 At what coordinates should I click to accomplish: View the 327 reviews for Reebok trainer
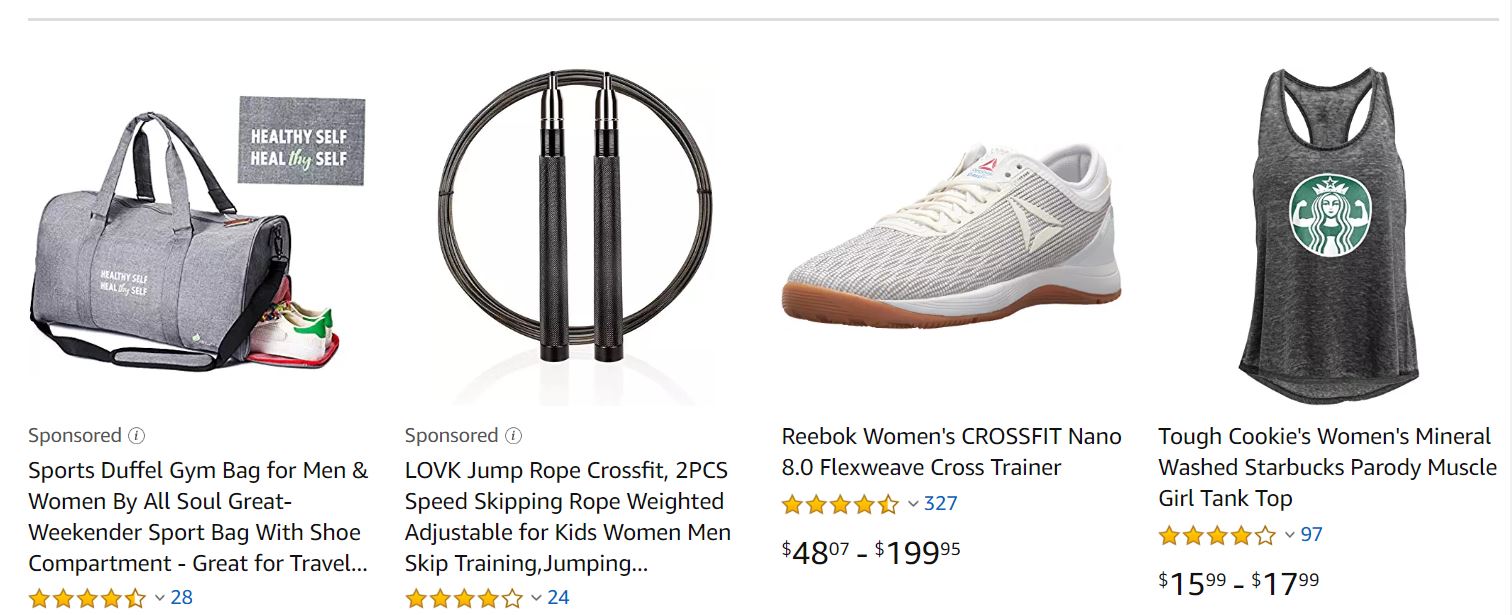tap(940, 504)
